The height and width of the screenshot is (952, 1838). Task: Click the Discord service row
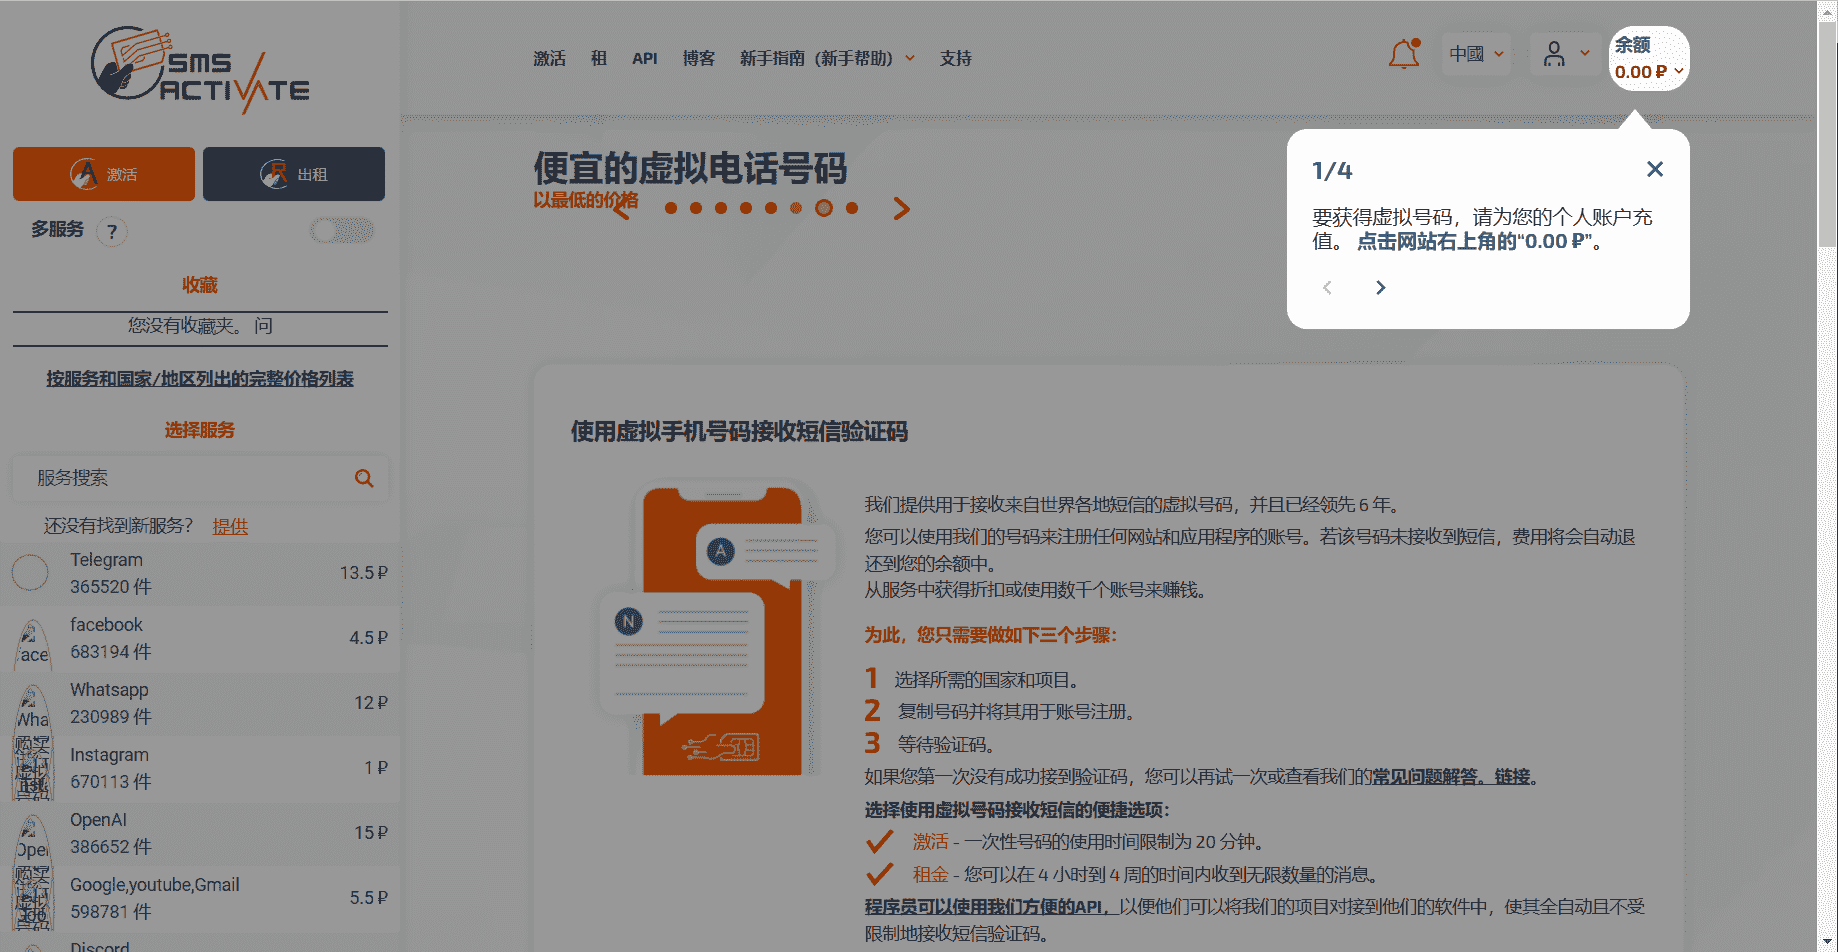200,945
